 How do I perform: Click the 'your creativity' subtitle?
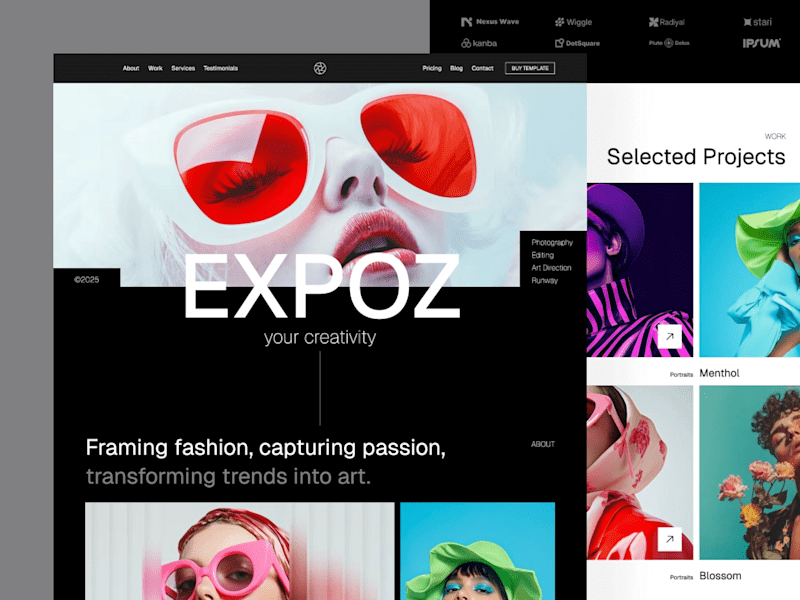point(320,338)
